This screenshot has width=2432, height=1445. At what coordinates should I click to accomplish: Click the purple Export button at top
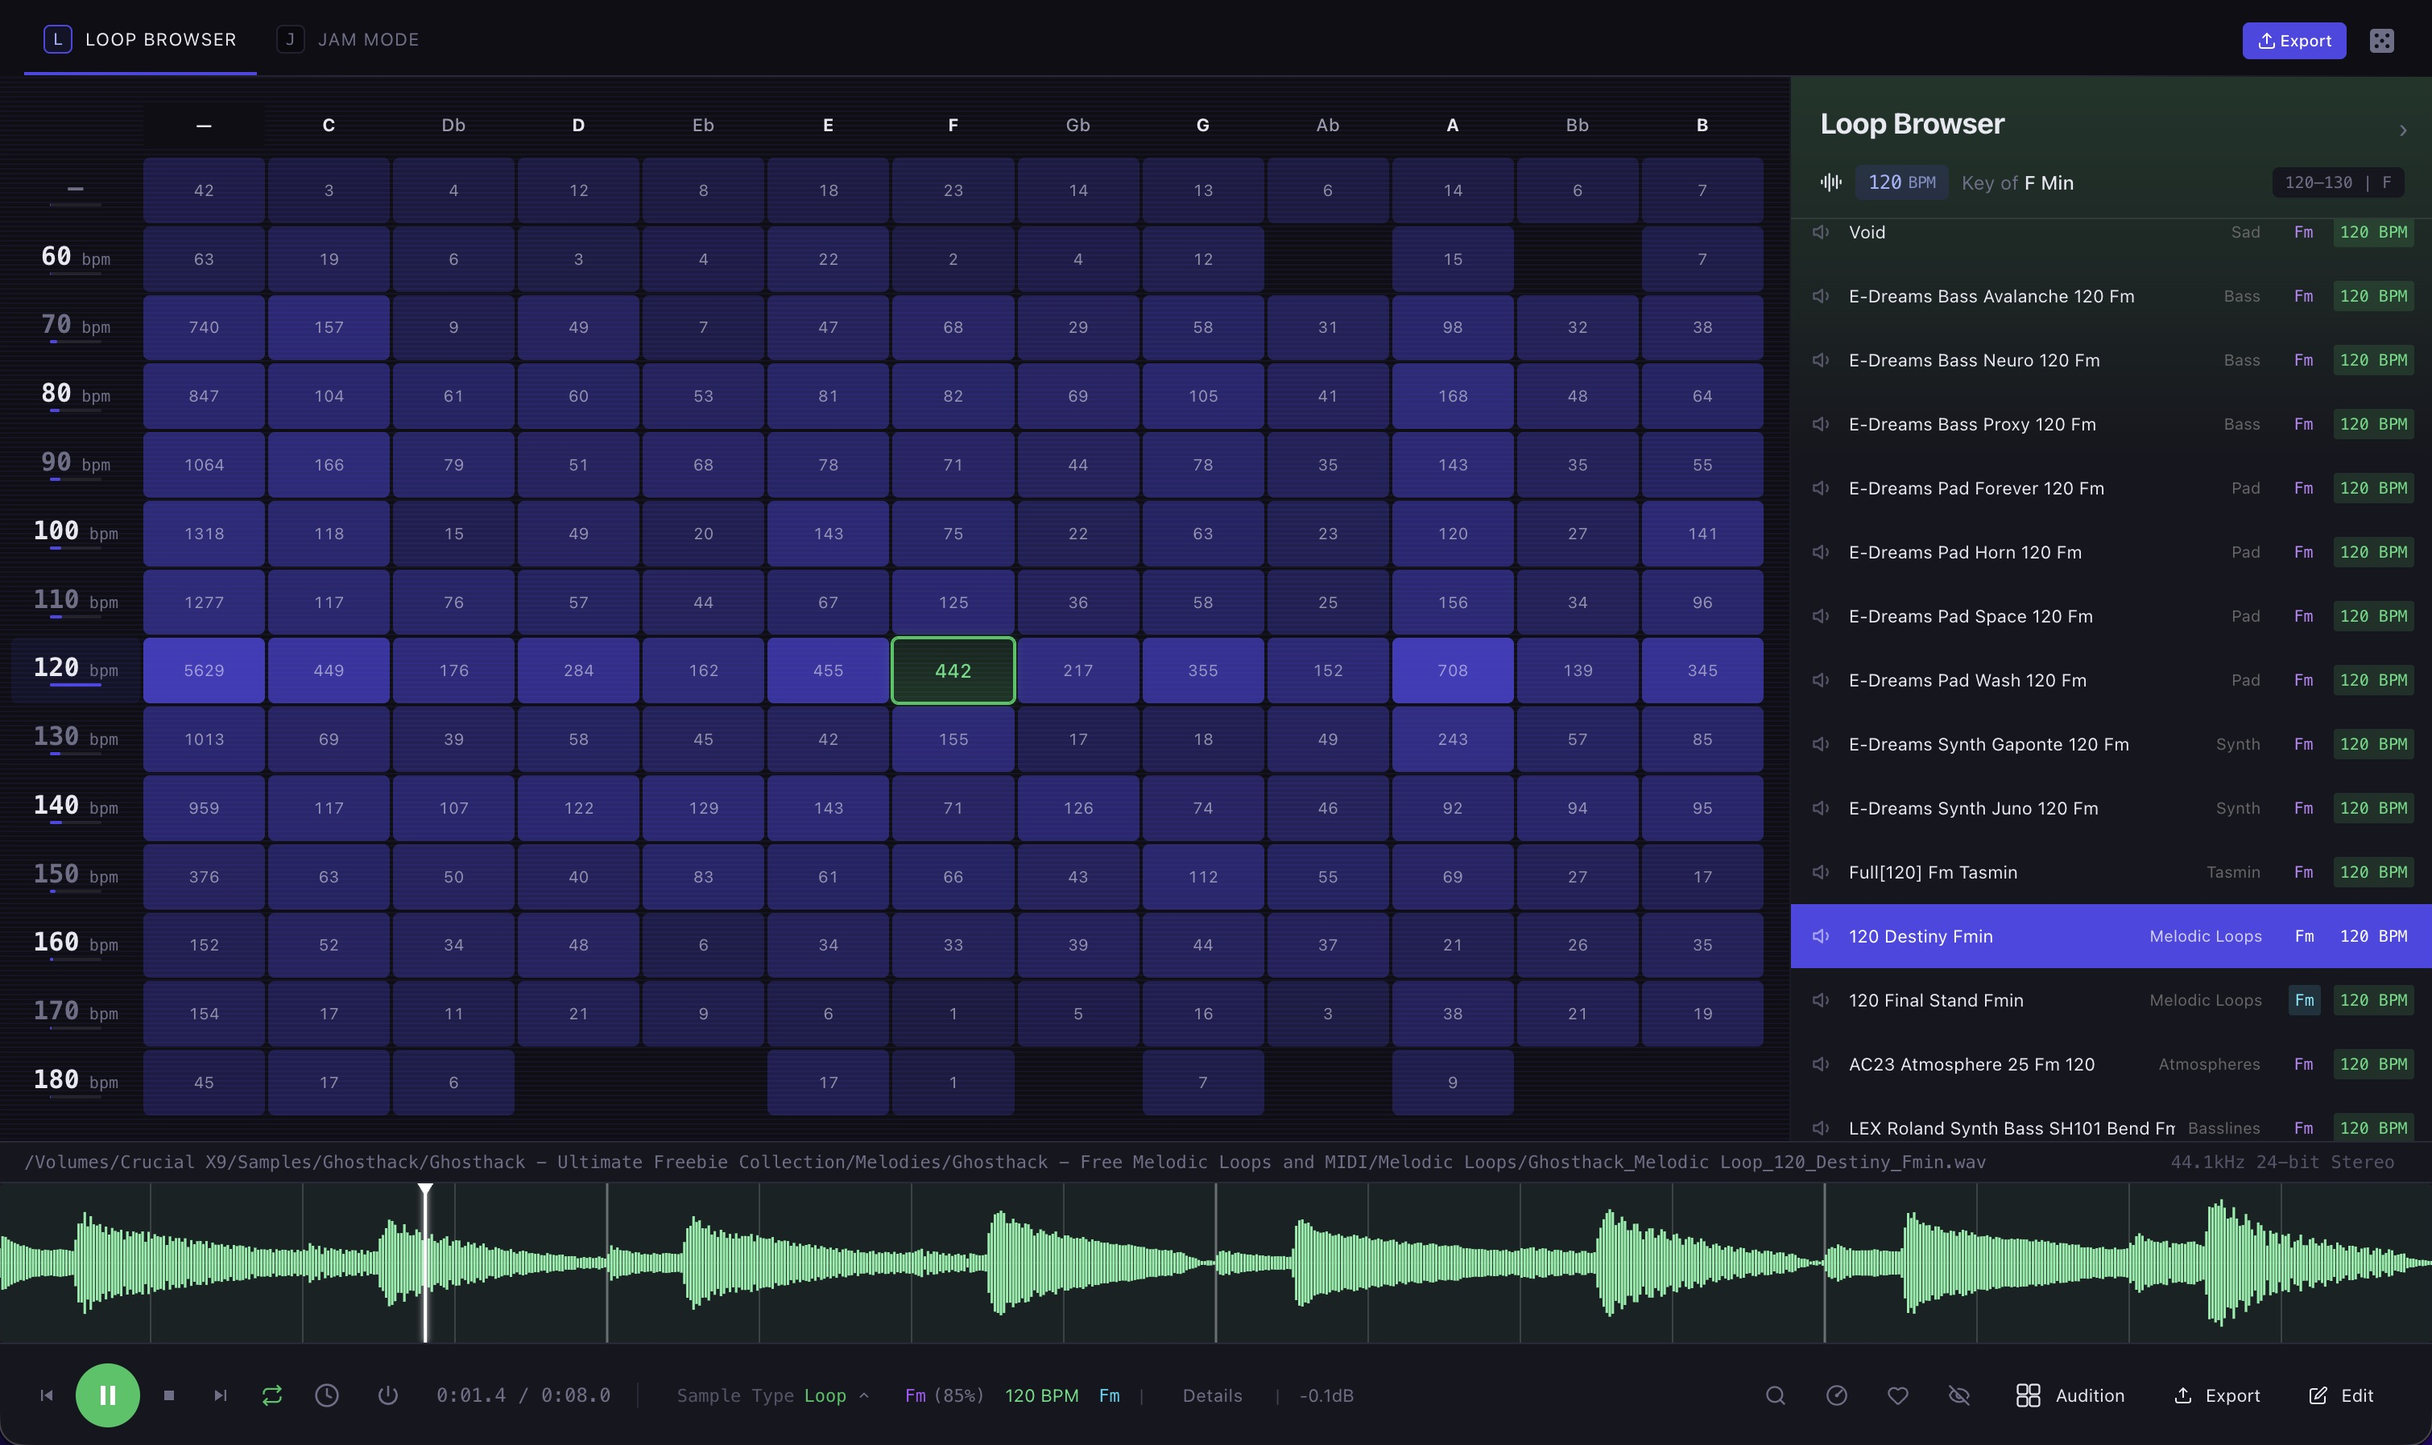coord(2294,40)
